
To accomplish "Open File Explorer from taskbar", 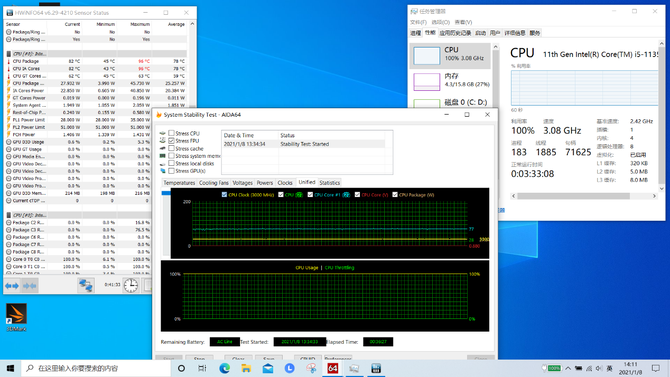I will pos(246,368).
